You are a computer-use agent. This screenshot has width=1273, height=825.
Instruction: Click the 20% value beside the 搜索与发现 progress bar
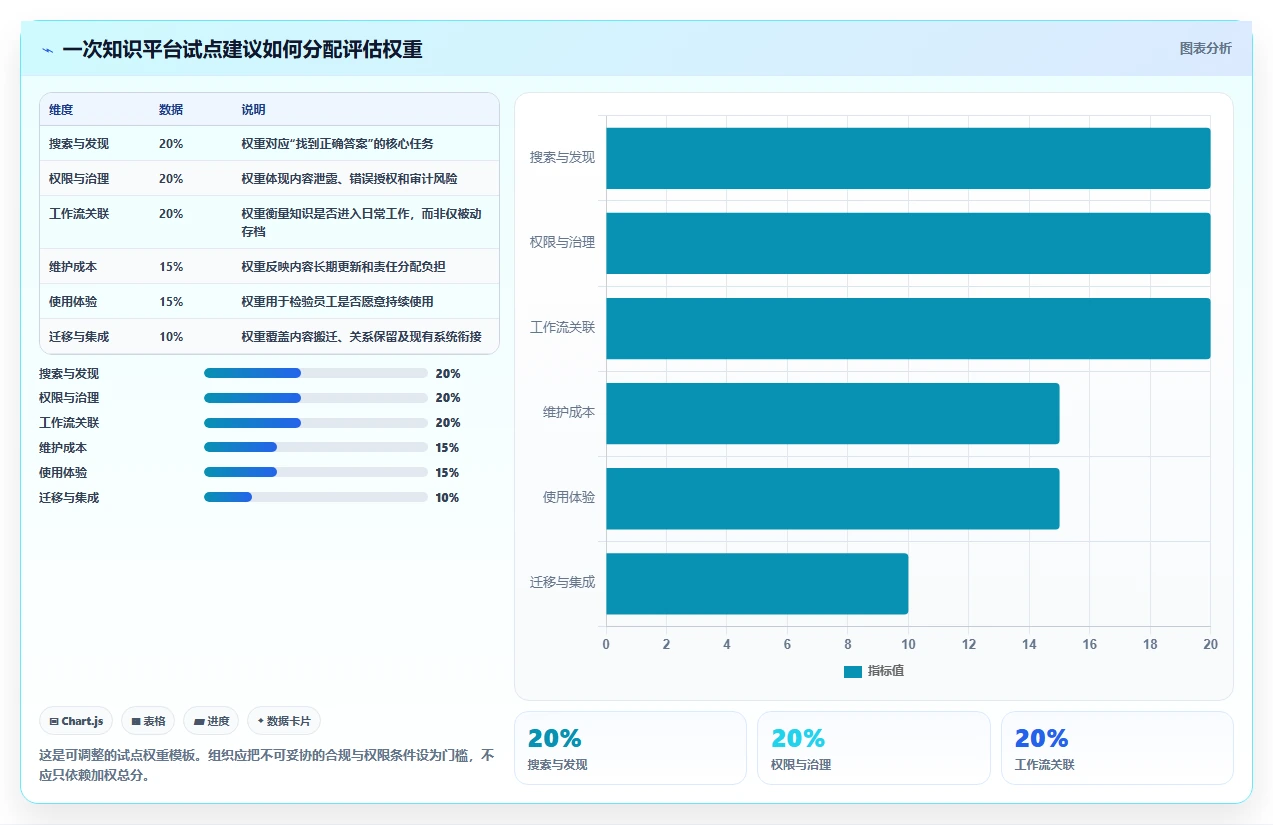pos(448,374)
